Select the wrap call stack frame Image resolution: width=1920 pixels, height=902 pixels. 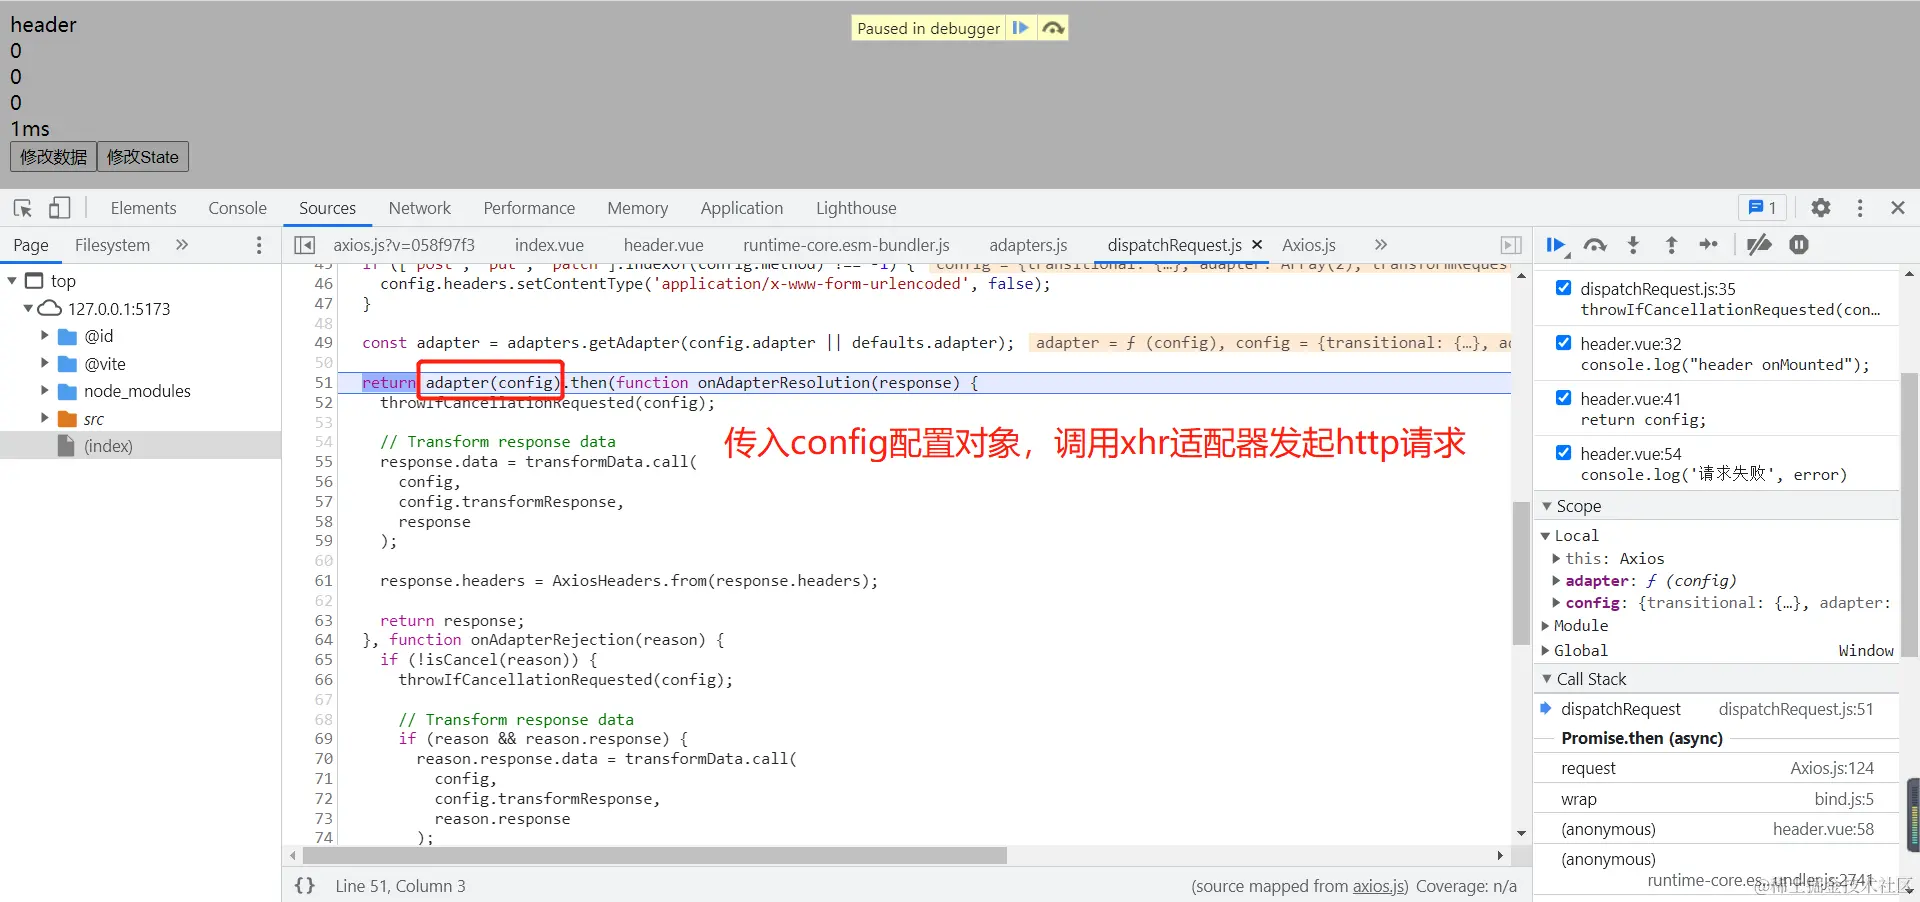[x=1716, y=799]
